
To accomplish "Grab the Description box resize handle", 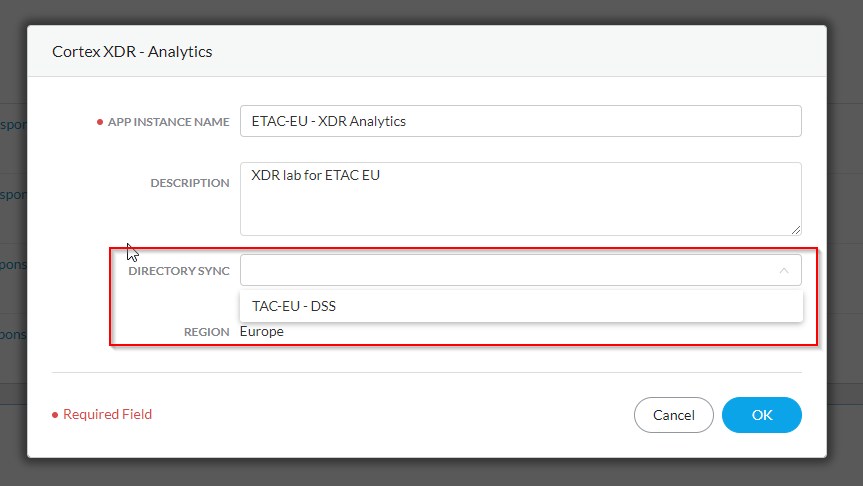I will [x=796, y=230].
